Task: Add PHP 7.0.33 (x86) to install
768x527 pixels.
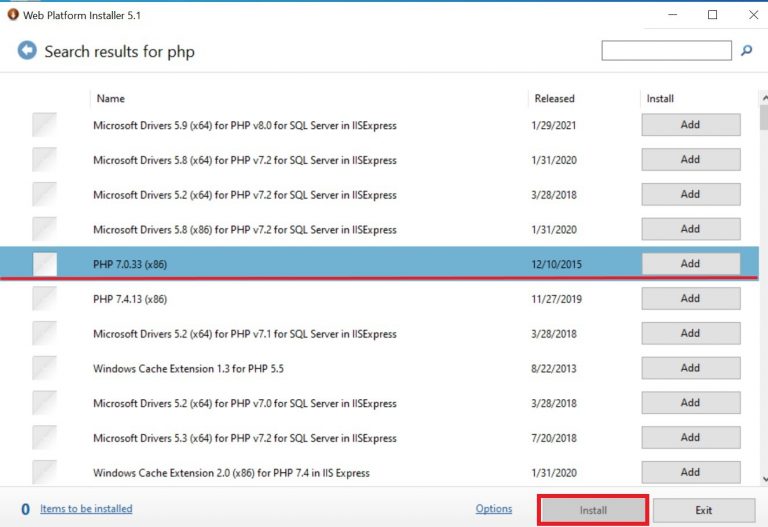Action: click(690, 264)
